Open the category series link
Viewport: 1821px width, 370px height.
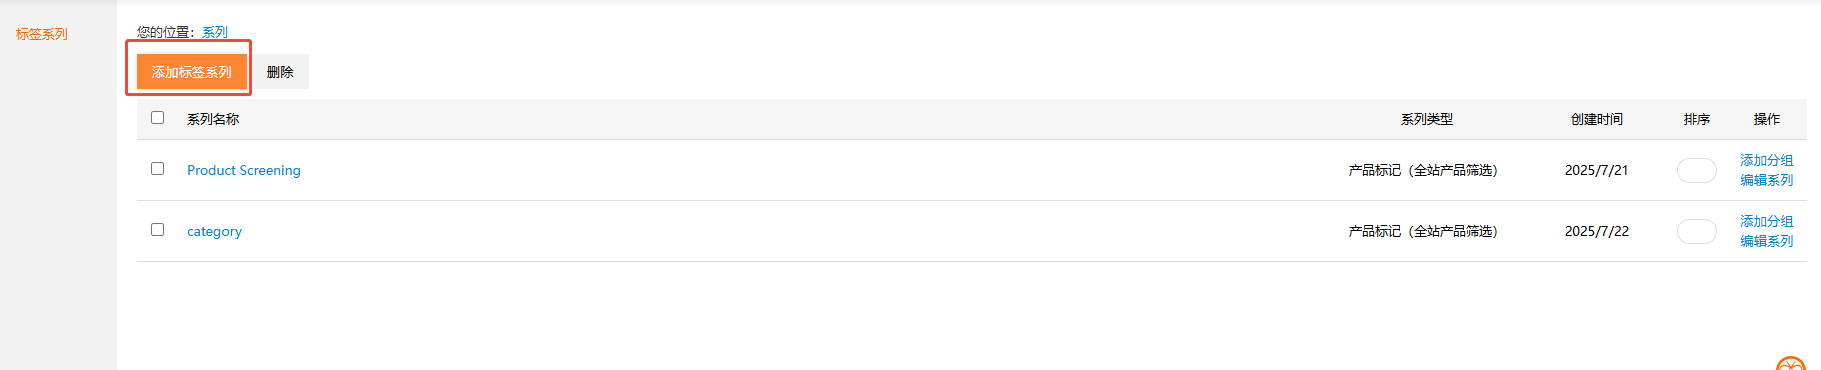coord(214,231)
